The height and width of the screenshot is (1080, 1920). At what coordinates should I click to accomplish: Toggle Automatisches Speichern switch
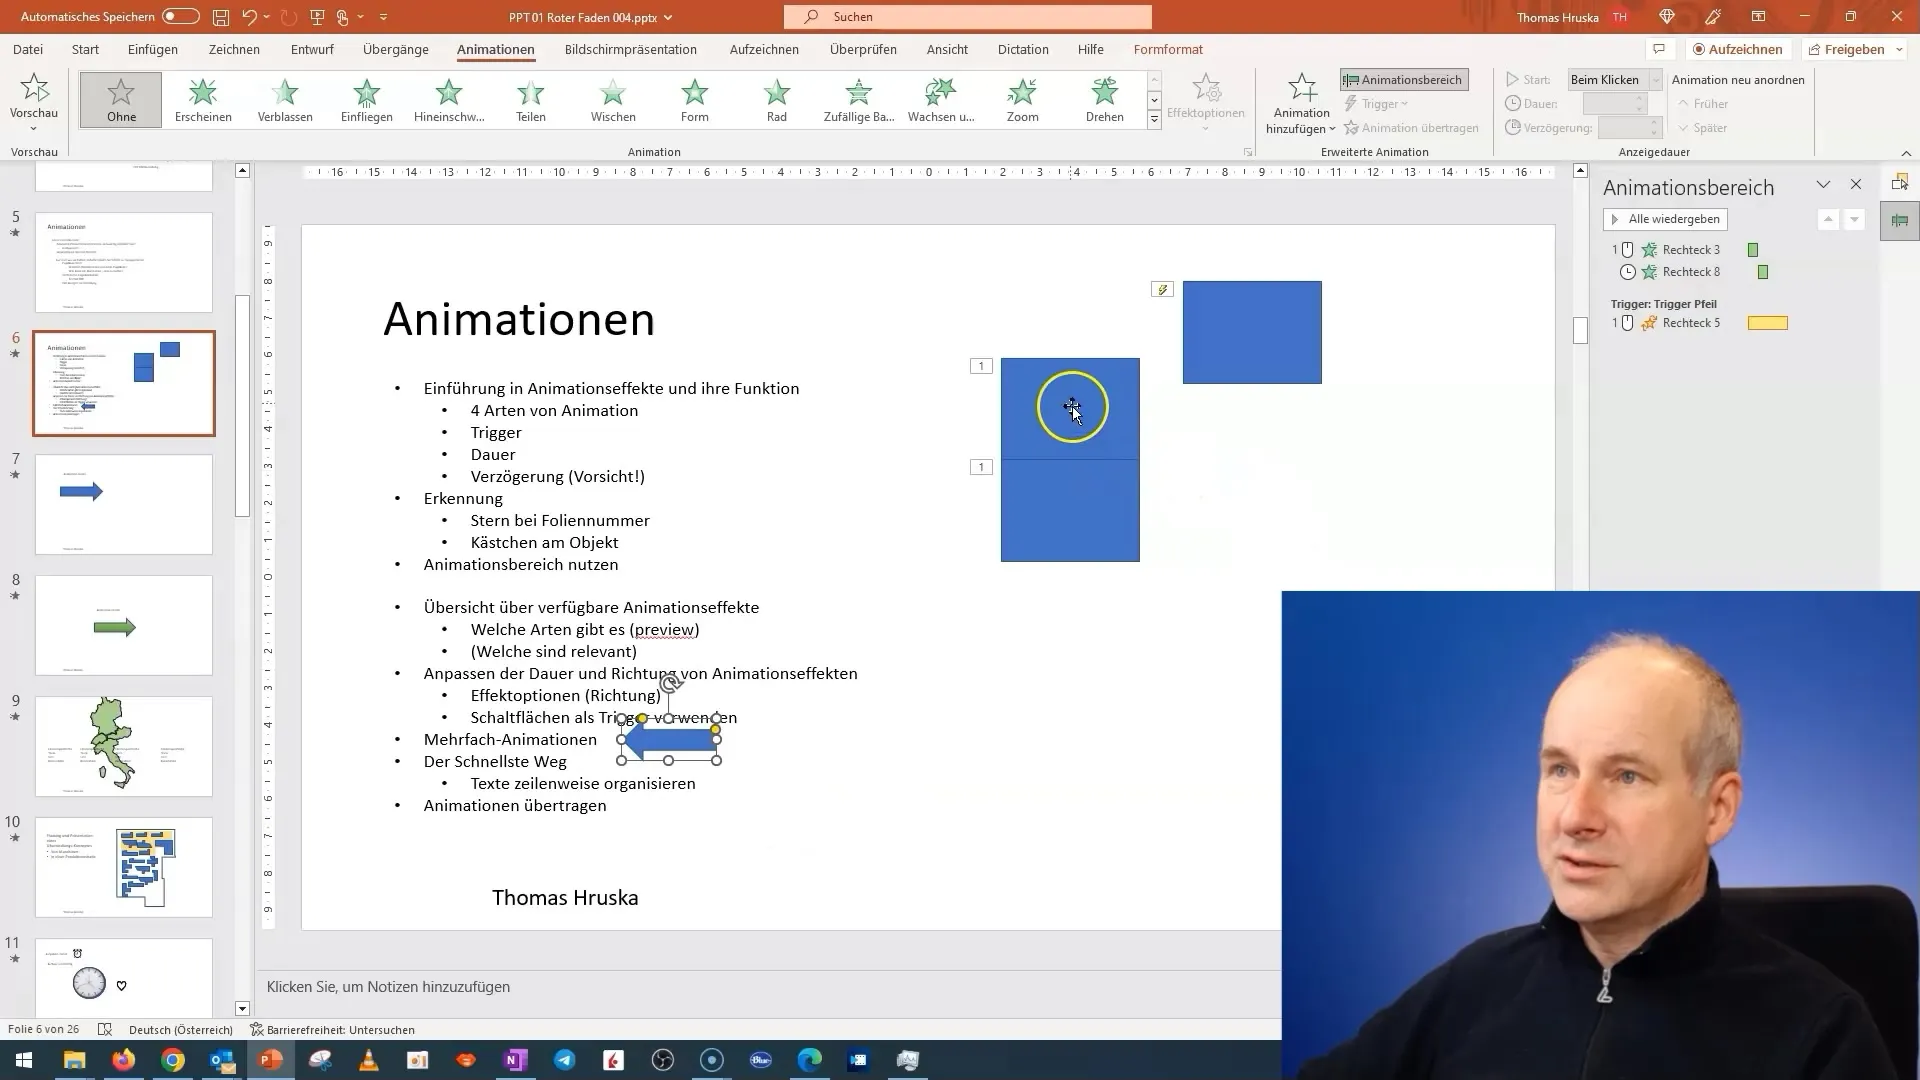(179, 16)
